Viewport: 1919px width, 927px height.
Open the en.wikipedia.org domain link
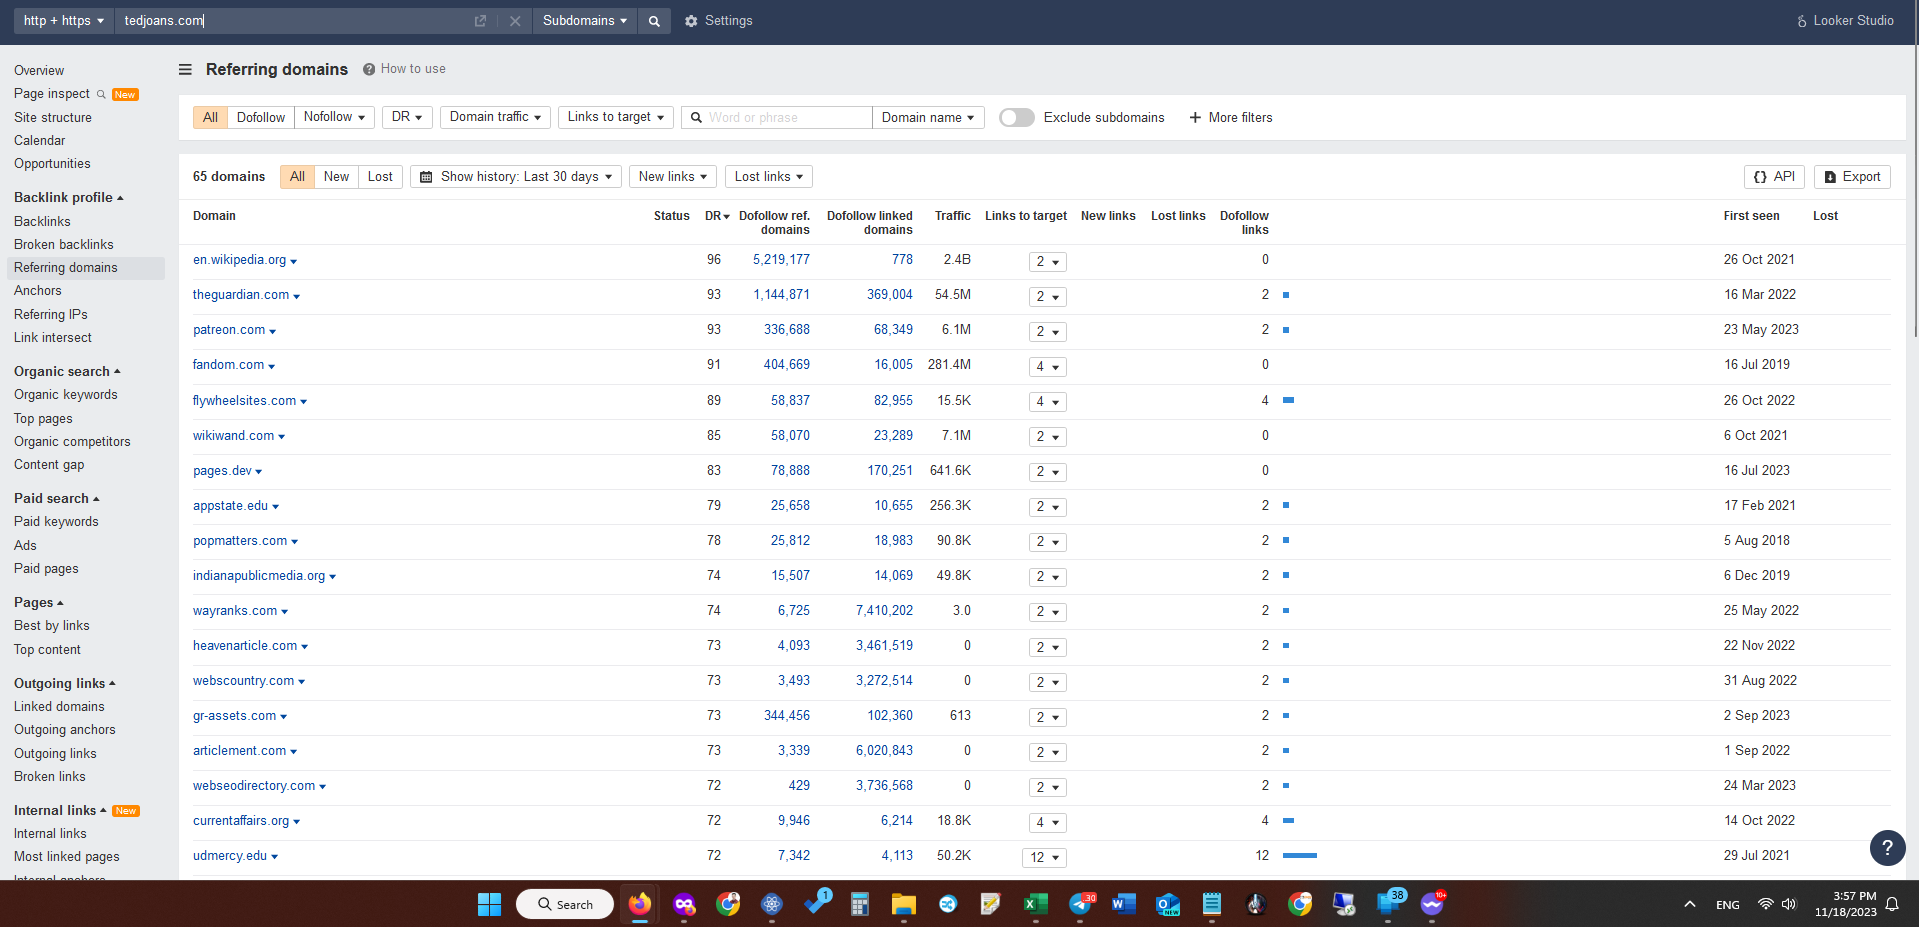[240, 260]
